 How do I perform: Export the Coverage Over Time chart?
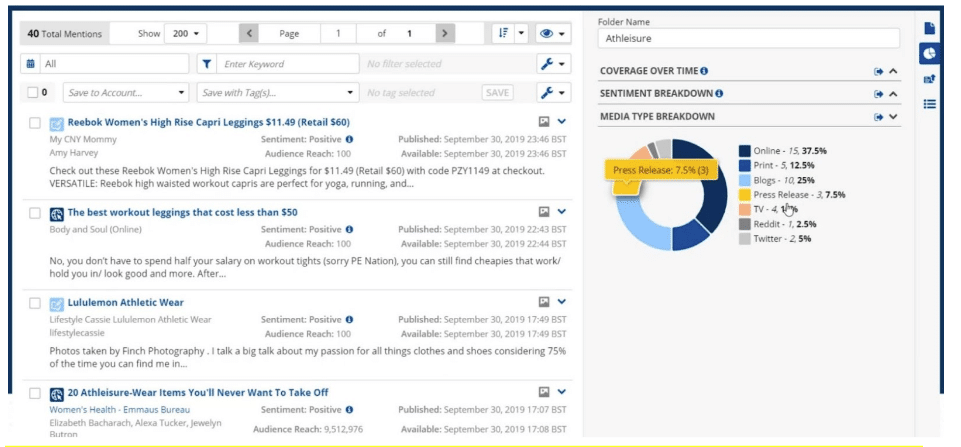879,72
